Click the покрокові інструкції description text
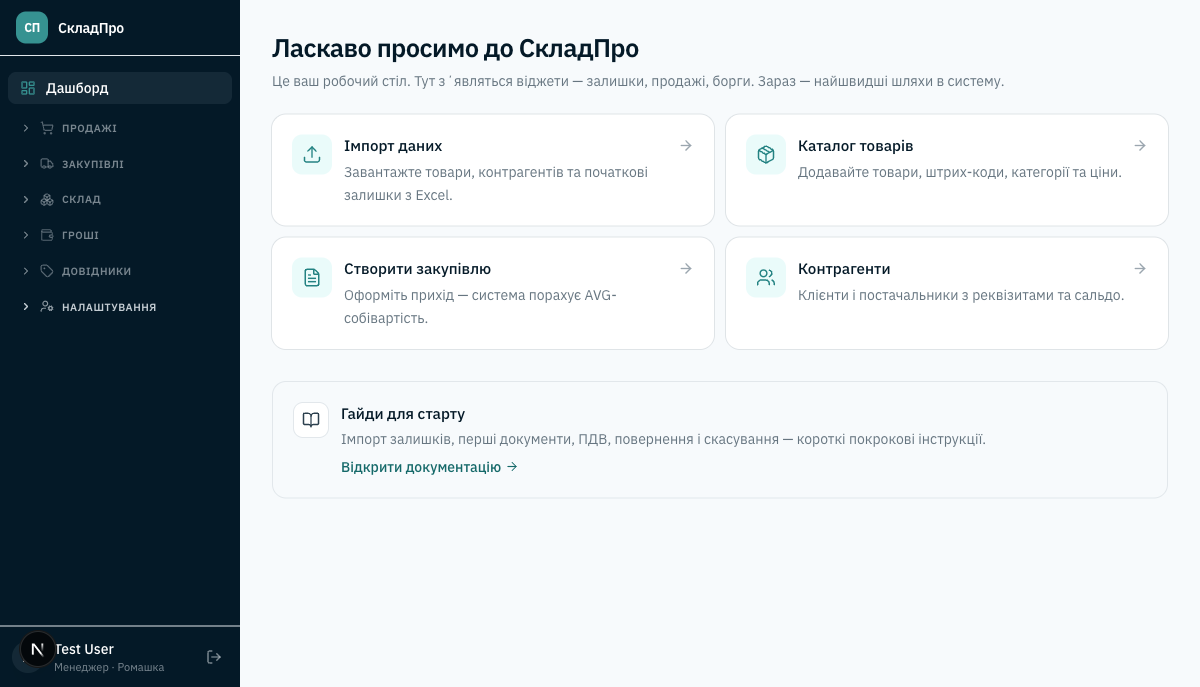 point(663,439)
